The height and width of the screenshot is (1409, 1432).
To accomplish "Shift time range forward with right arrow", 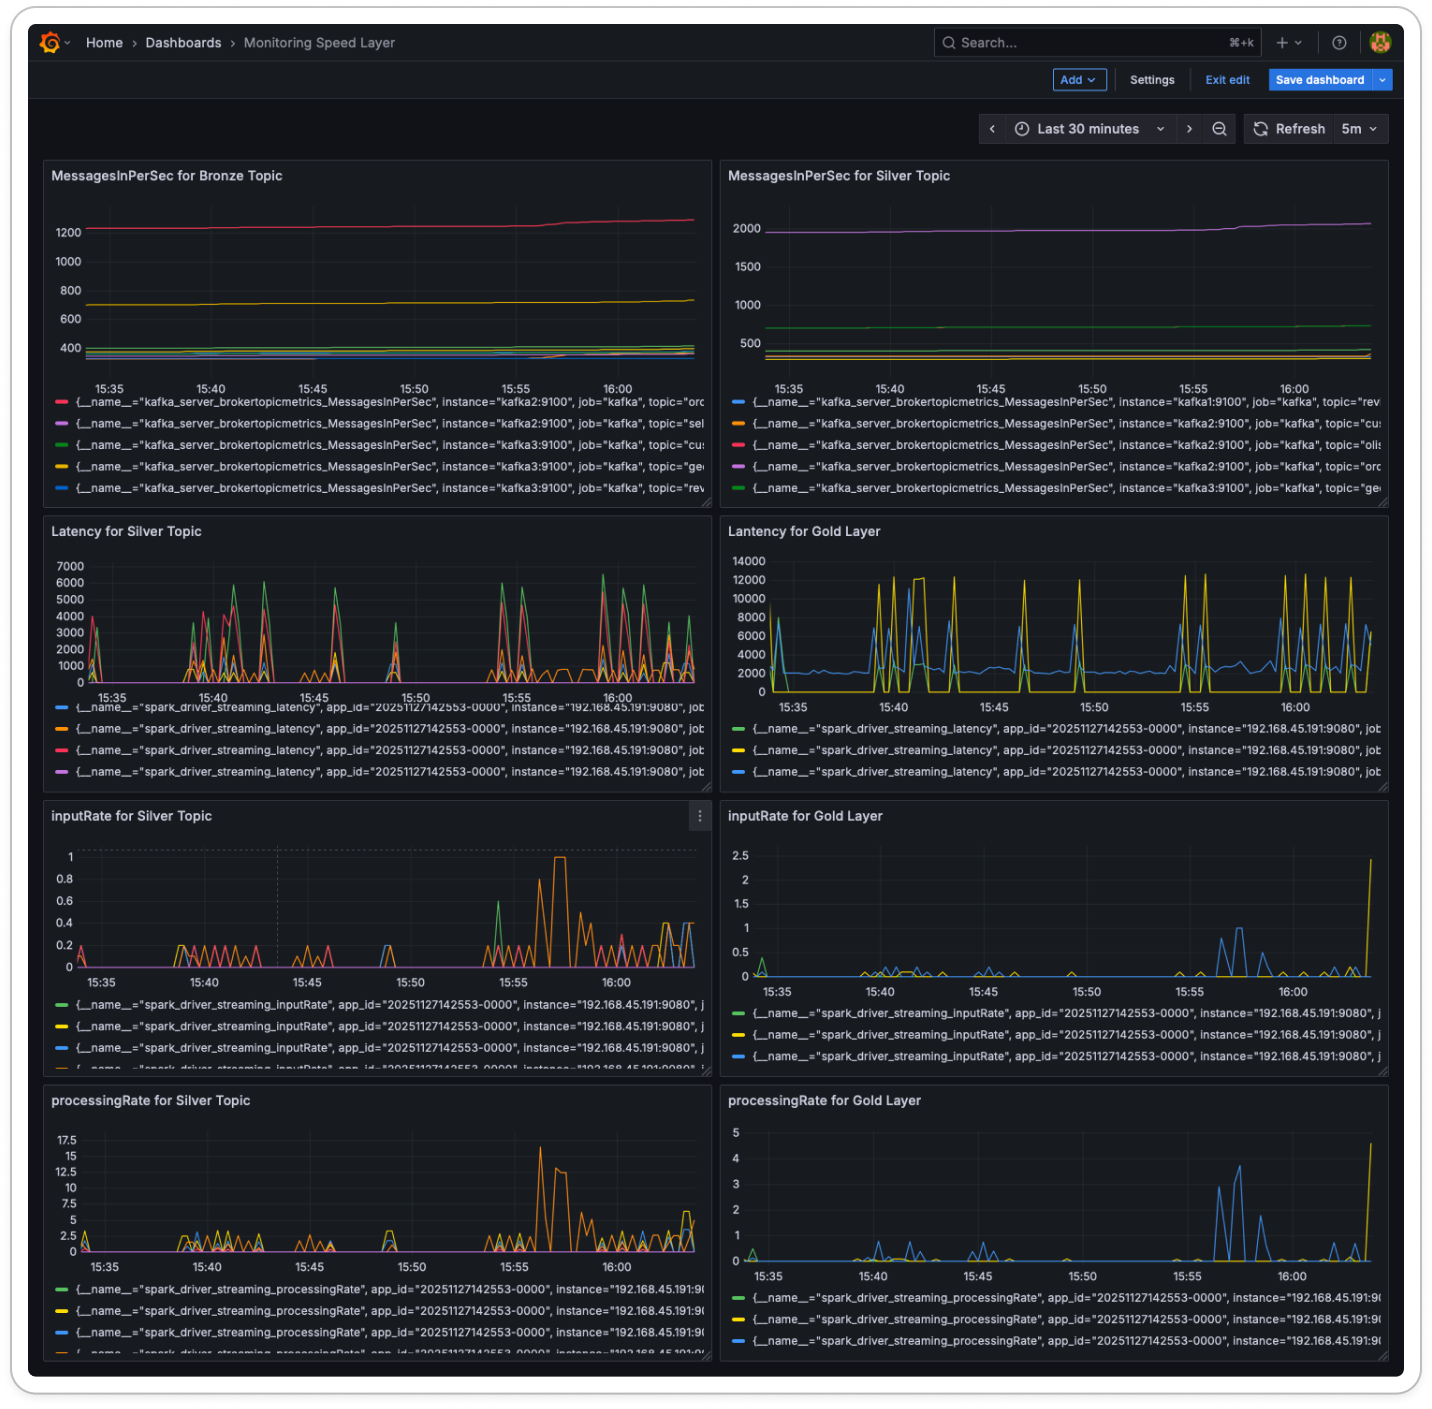I will [1189, 129].
